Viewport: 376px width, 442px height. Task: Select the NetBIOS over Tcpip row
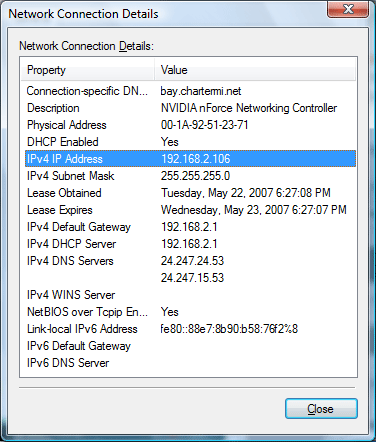(x=190, y=312)
